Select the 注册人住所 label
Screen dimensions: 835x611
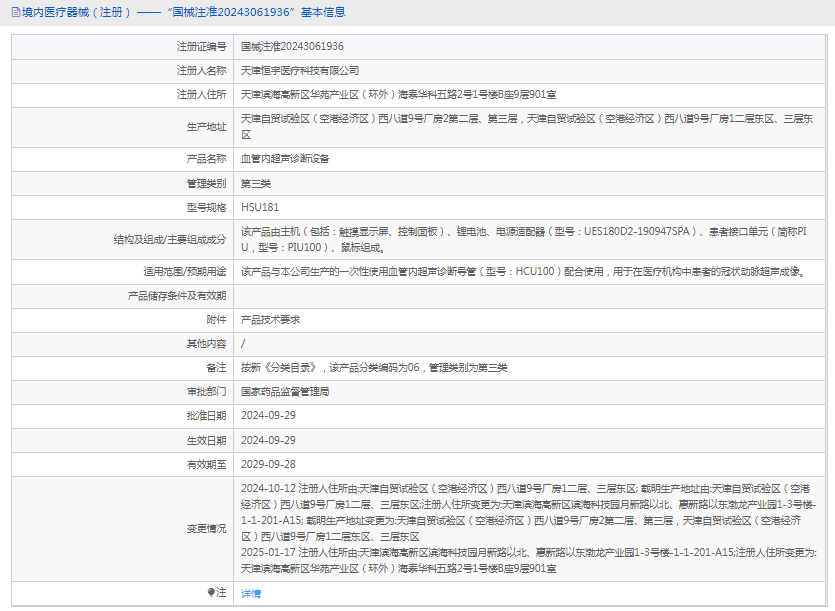tap(201, 95)
